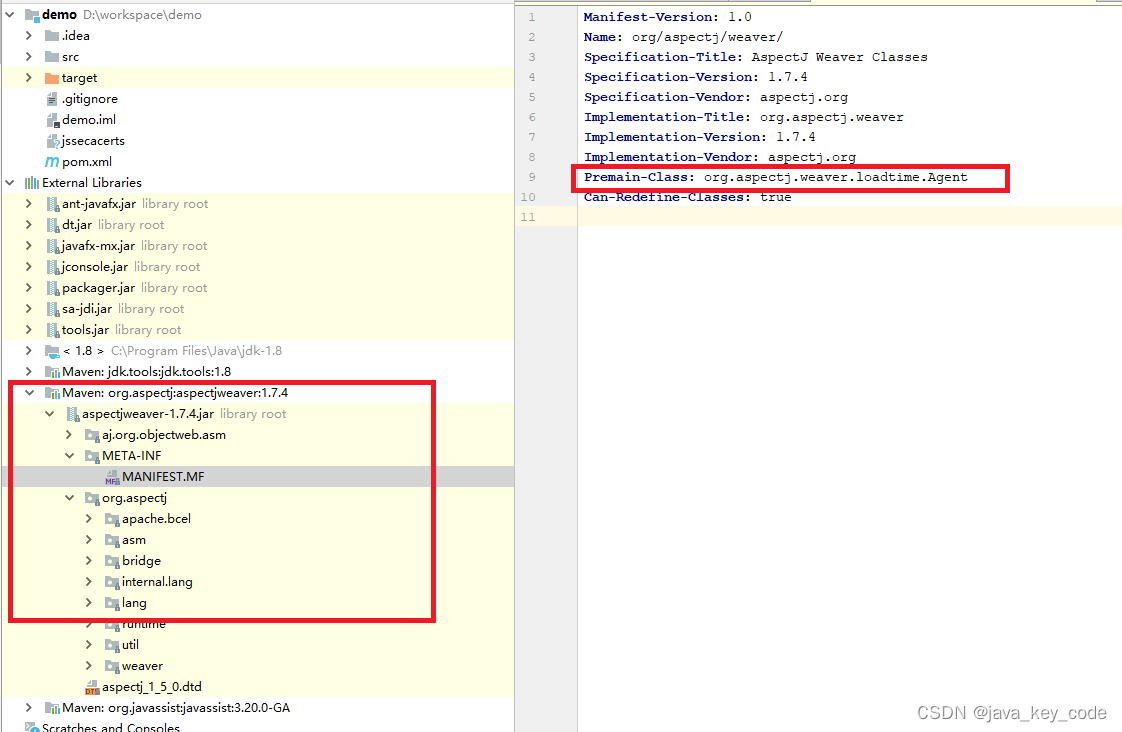Click the packager.jar archive icon
Image resolution: width=1122 pixels, height=732 pixels.
[x=52, y=288]
